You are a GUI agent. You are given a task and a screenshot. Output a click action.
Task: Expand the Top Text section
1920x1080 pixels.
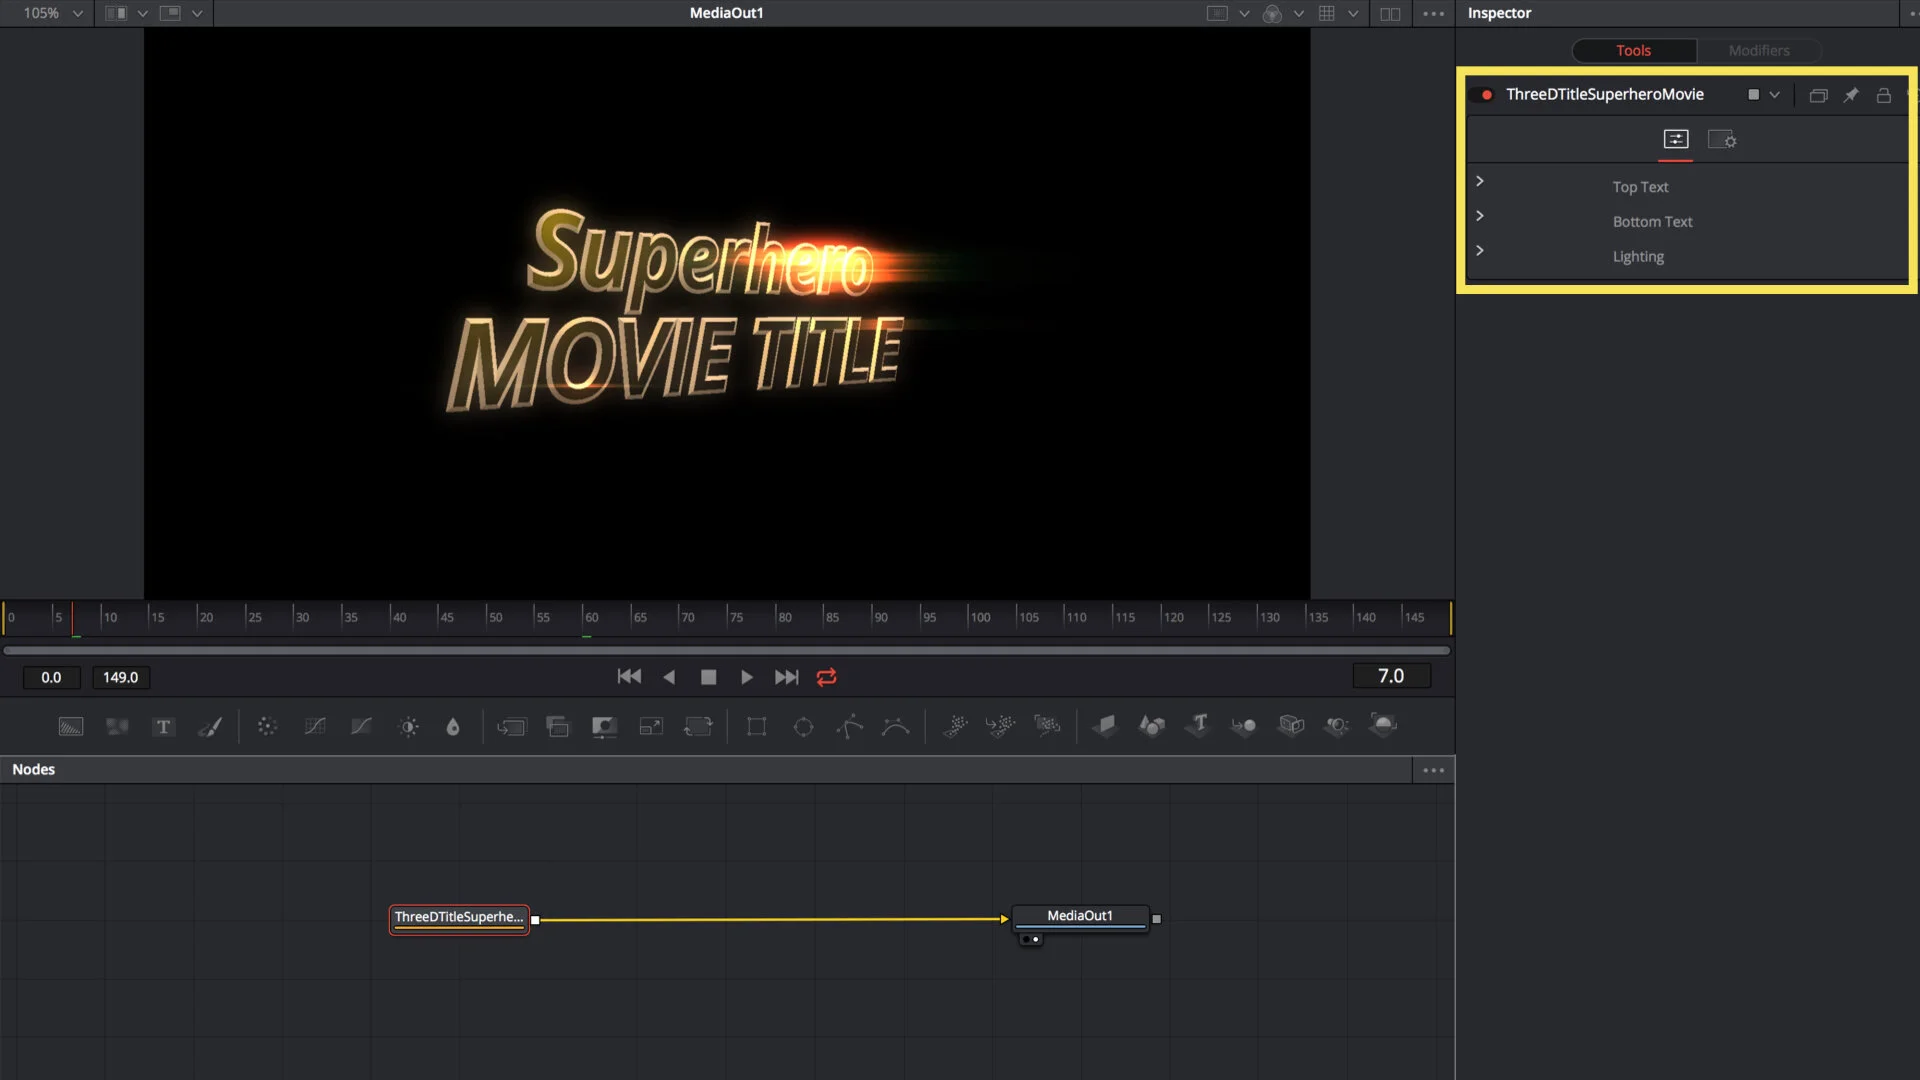pos(1480,181)
